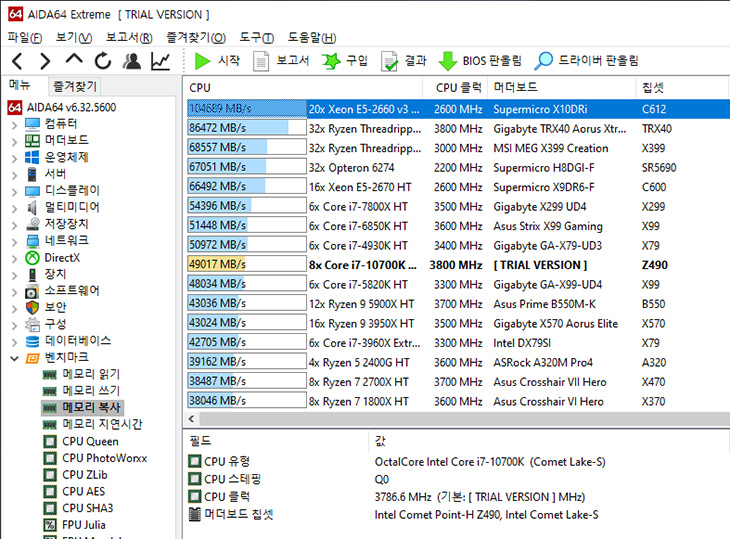Click BIOS 판올림 download arrow
Viewport: 730px width, 539px height.
pyautogui.click(x=480, y=61)
